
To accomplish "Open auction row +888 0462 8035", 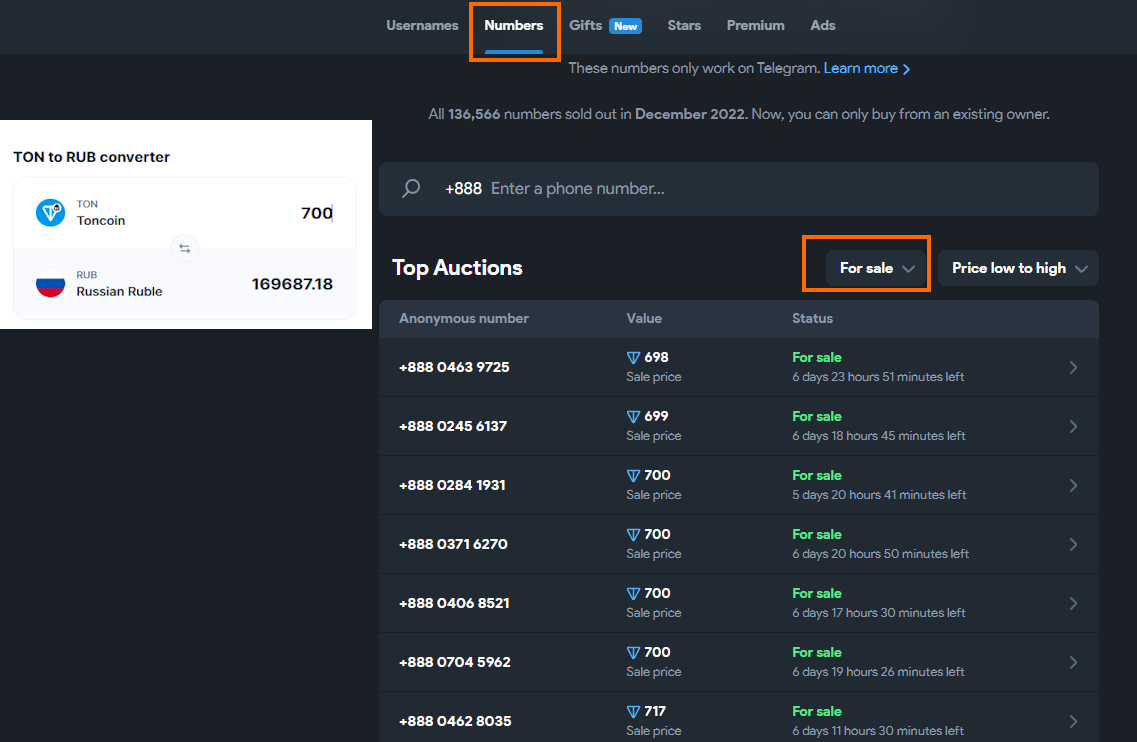I will (x=739, y=717).
